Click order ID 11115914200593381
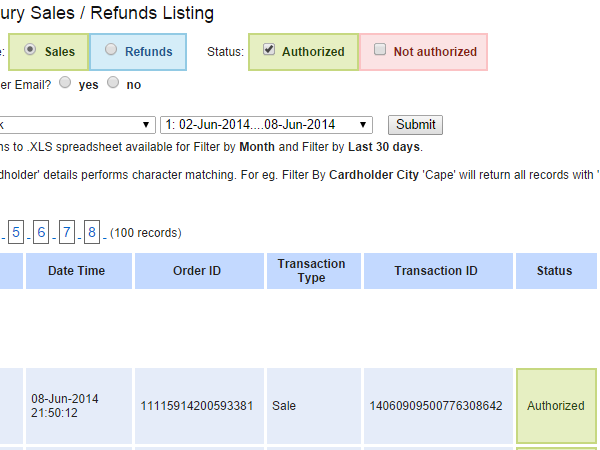 (x=196, y=406)
